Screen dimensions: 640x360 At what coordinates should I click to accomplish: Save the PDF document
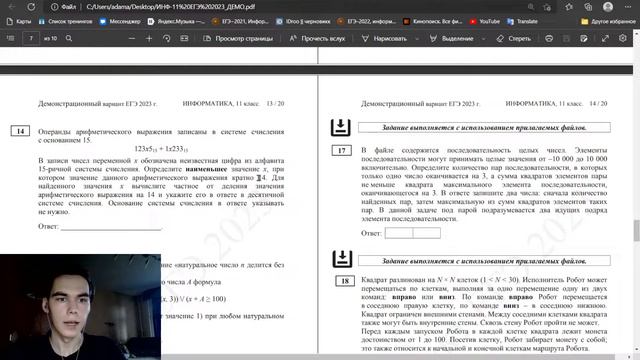click(x=566, y=38)
